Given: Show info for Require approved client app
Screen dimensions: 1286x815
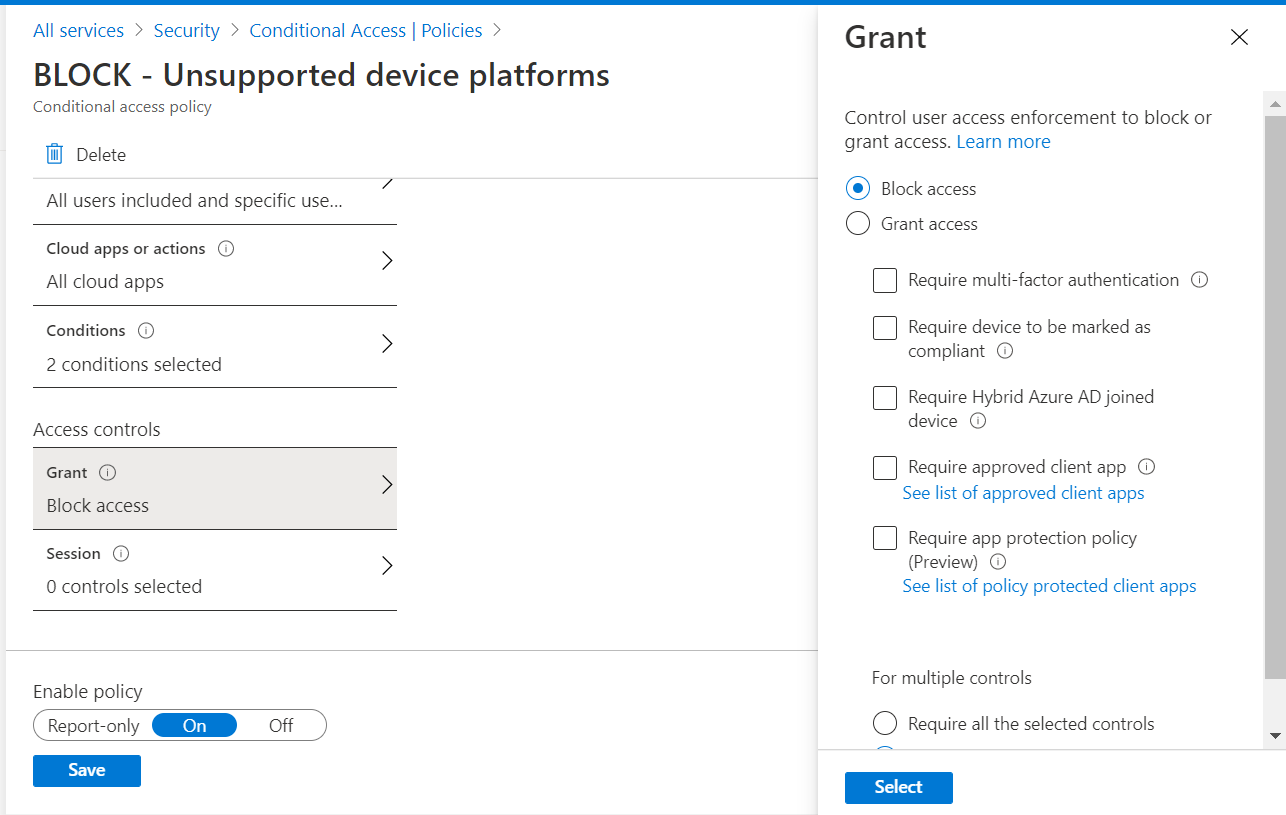Looking at the screenshot, I should [x=1147, y=467].
